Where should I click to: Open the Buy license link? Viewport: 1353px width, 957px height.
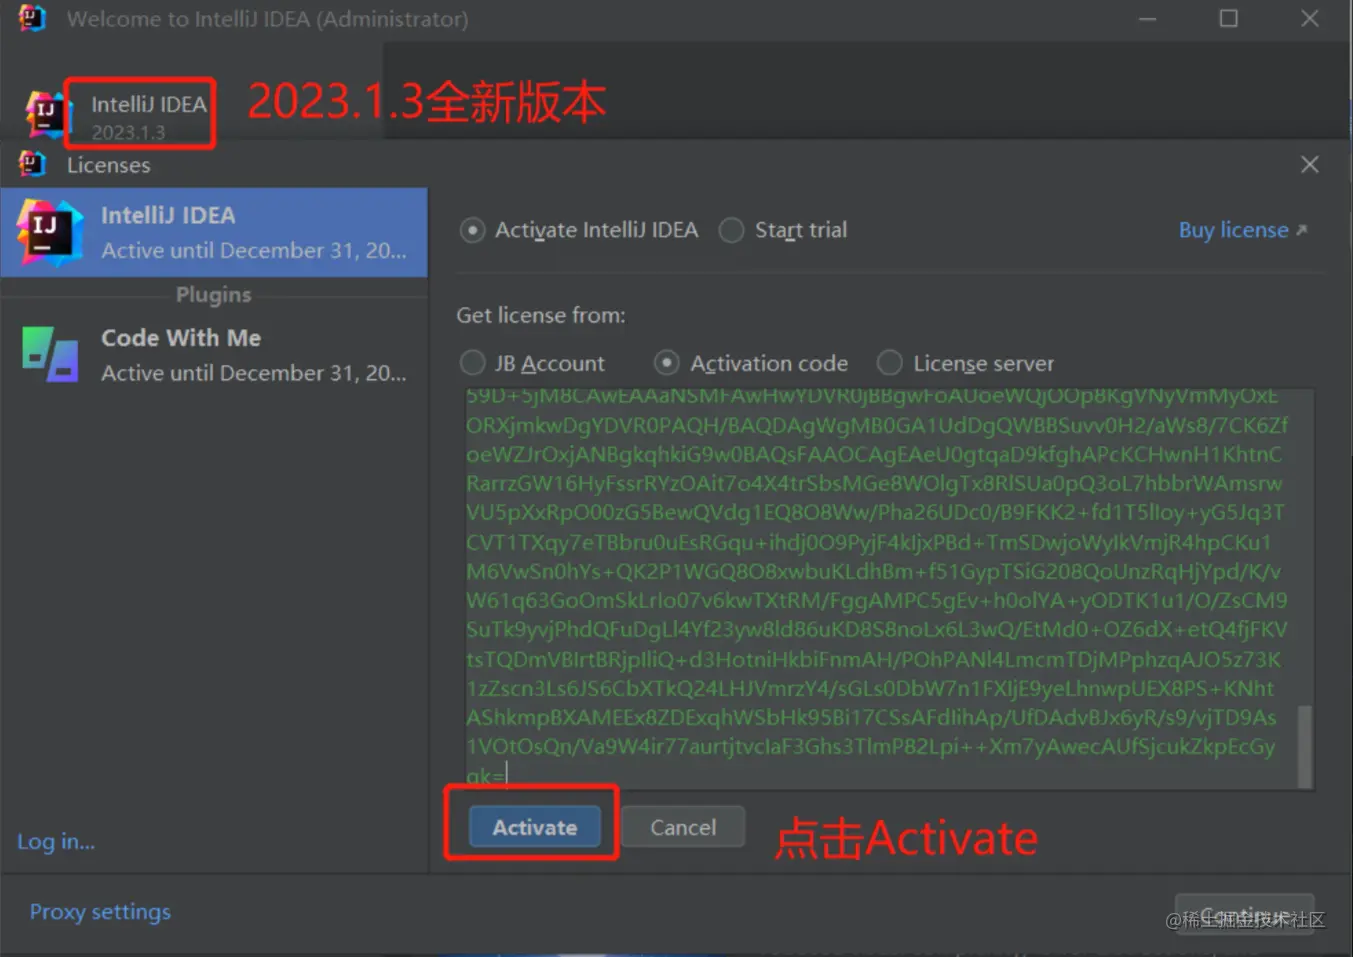click(1233, 230)
